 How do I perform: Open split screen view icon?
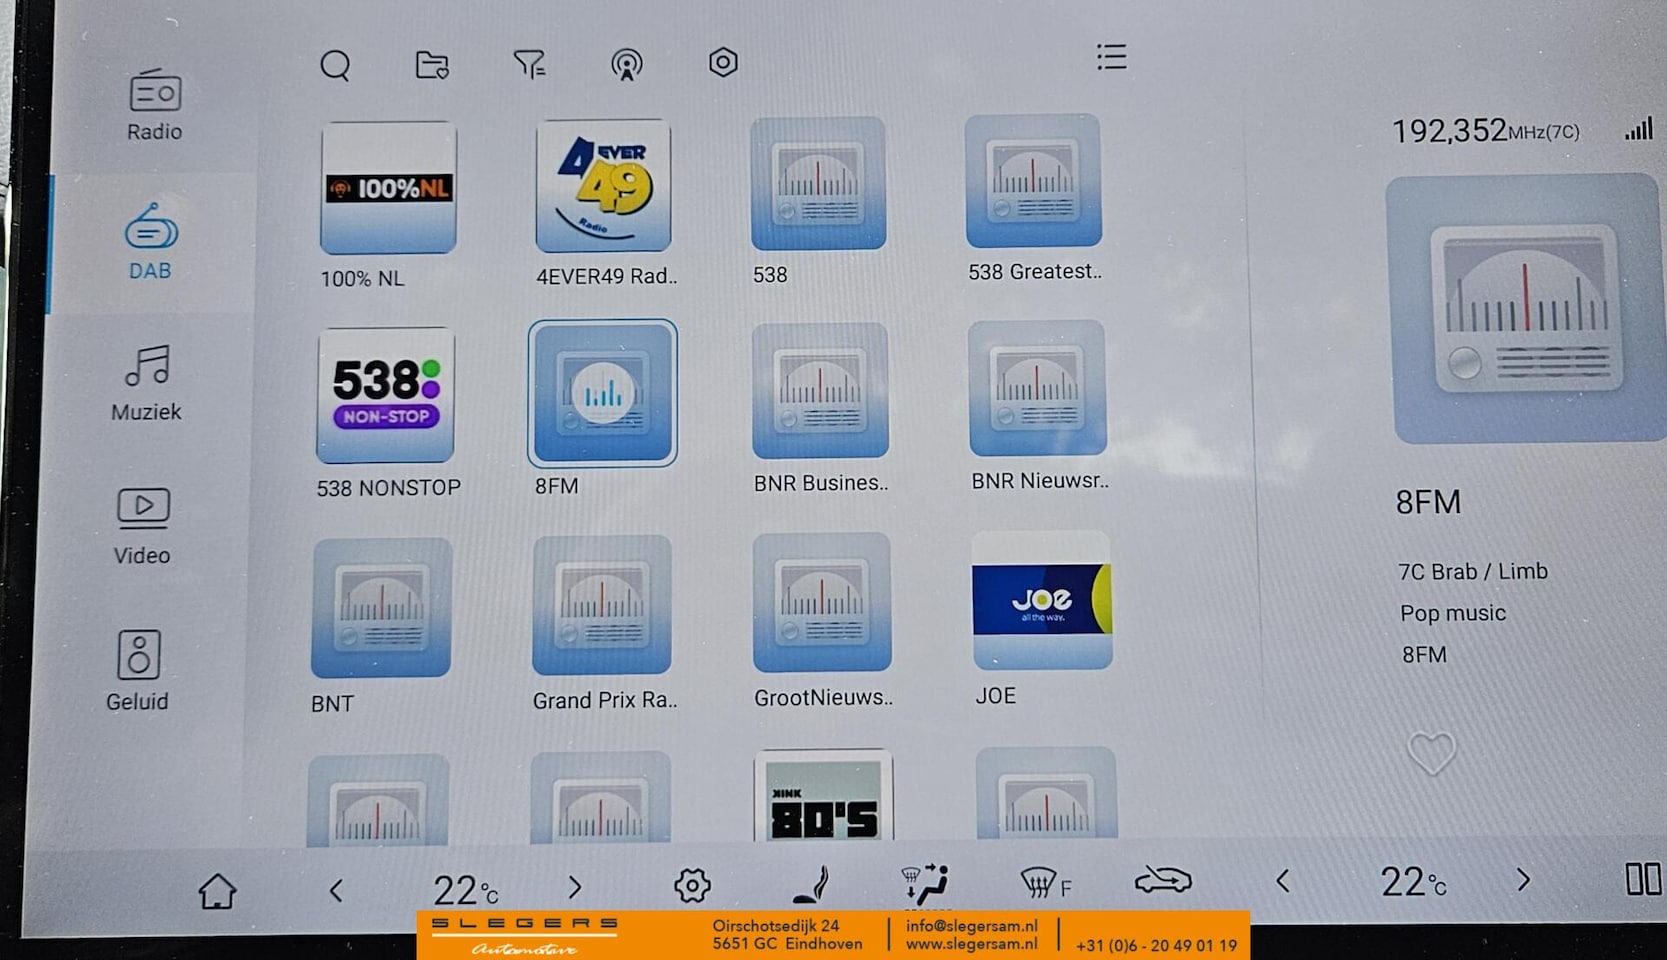[x=1643, y=879]
